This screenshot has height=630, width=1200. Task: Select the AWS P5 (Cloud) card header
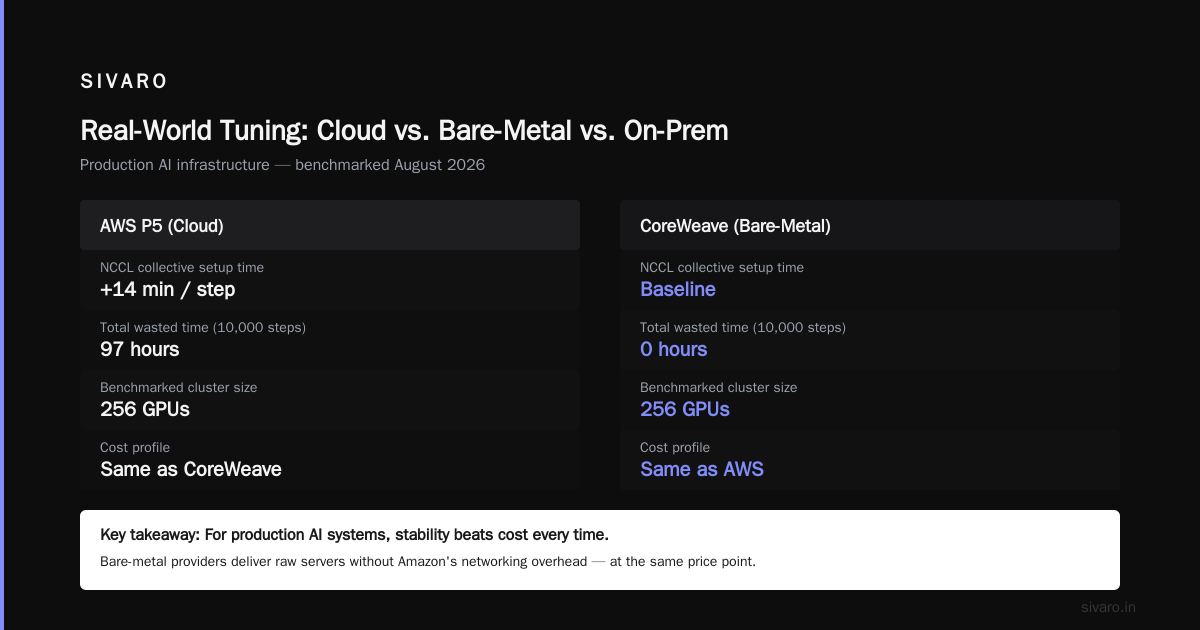(330, 226)
